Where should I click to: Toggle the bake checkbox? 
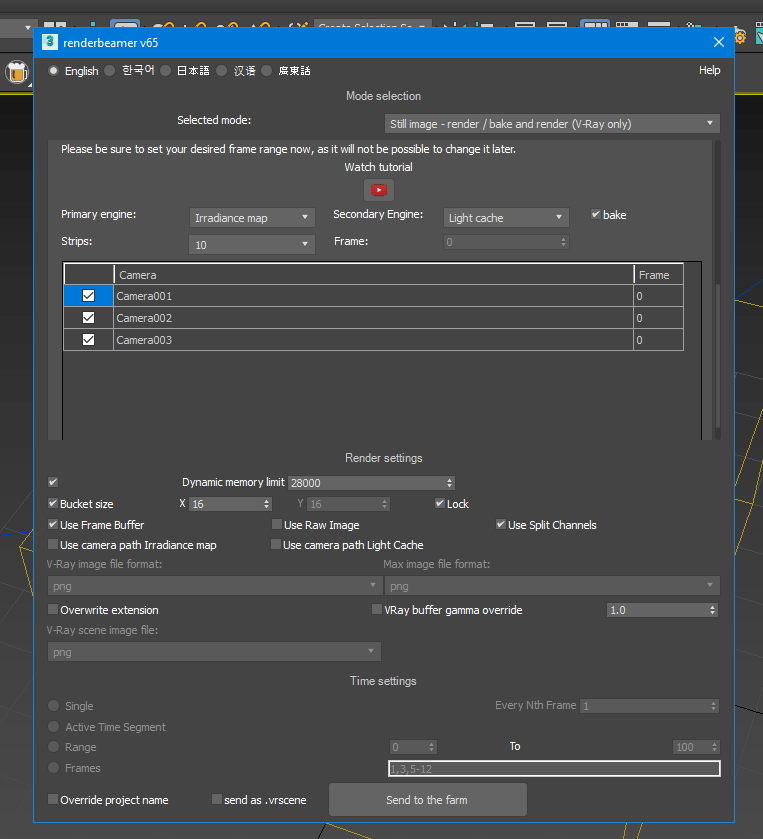596,214
